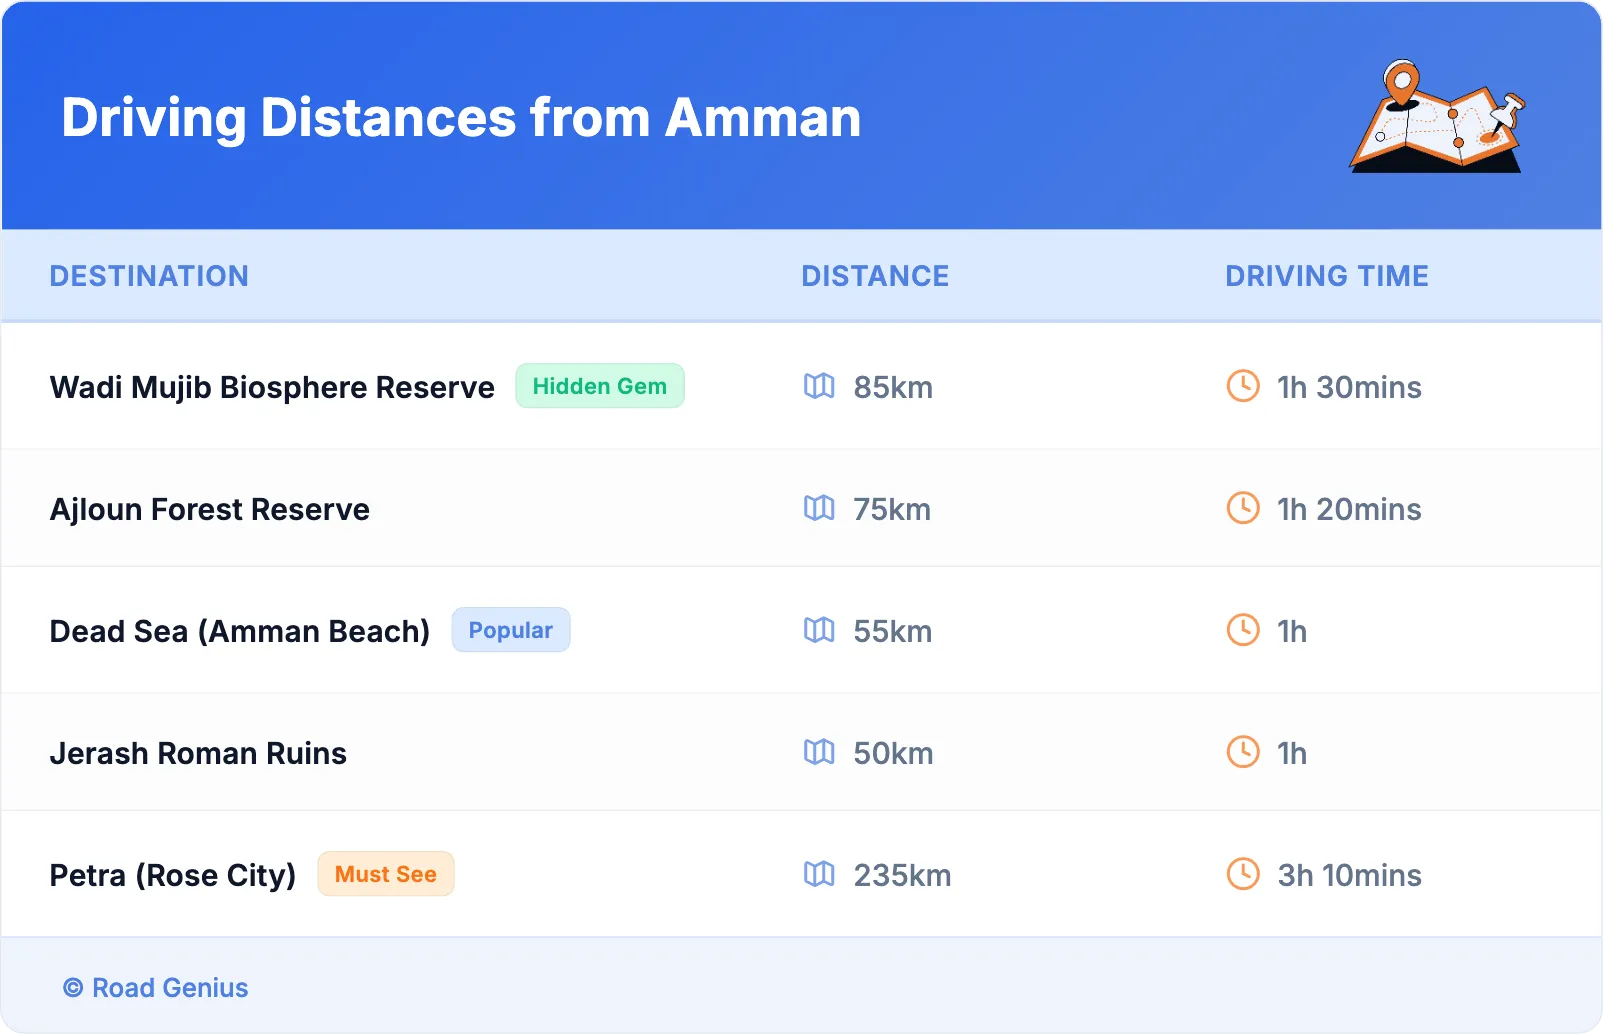Click the Driving Distances from Amman title
1604x1034 pixels.
(461, 118)
